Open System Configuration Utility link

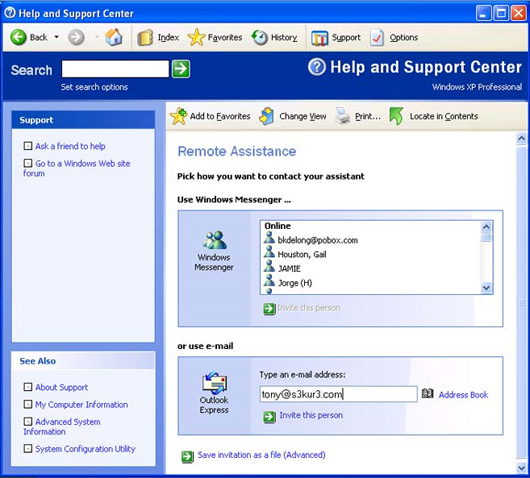coord(85,449)
